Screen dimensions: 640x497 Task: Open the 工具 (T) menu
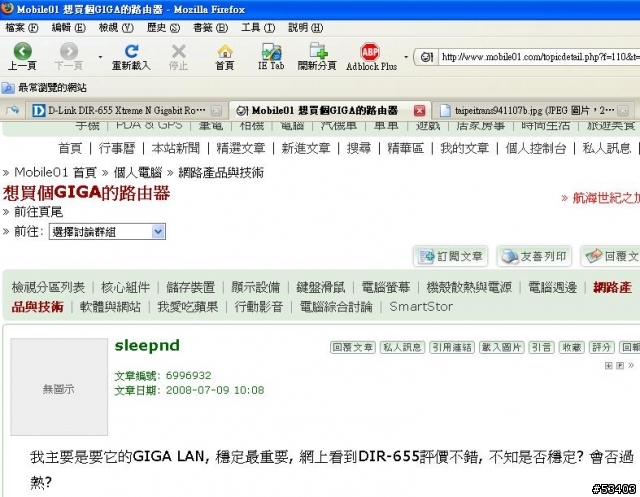(258, 28)
